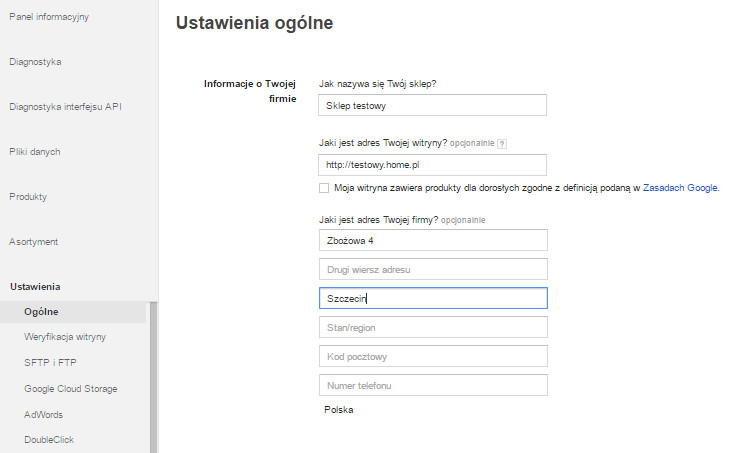Open the Asortyment page

34,241
